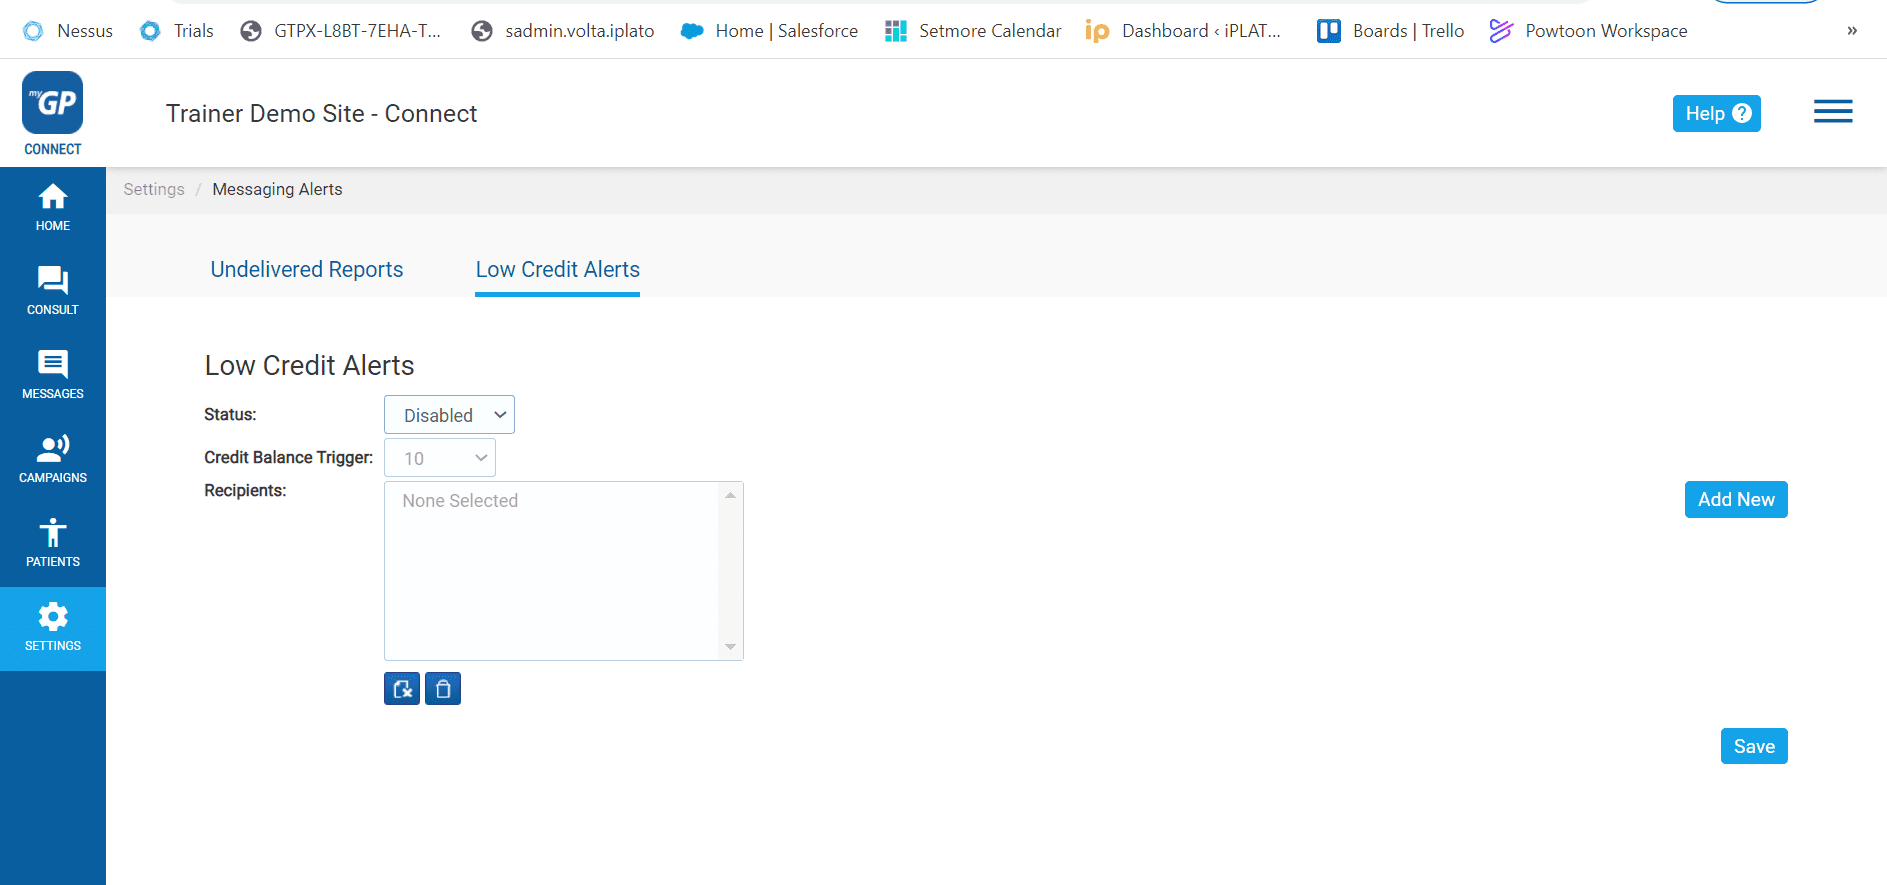Click the Add New button
The height and width of the screenshot is (885, 1887).
(1736, 500)
